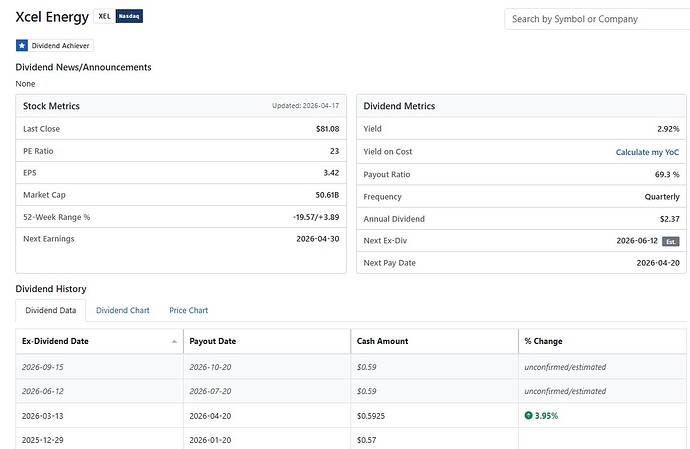
Task: Click the green up-arrow icon beside 3.95%
Action: pos(529,415)
